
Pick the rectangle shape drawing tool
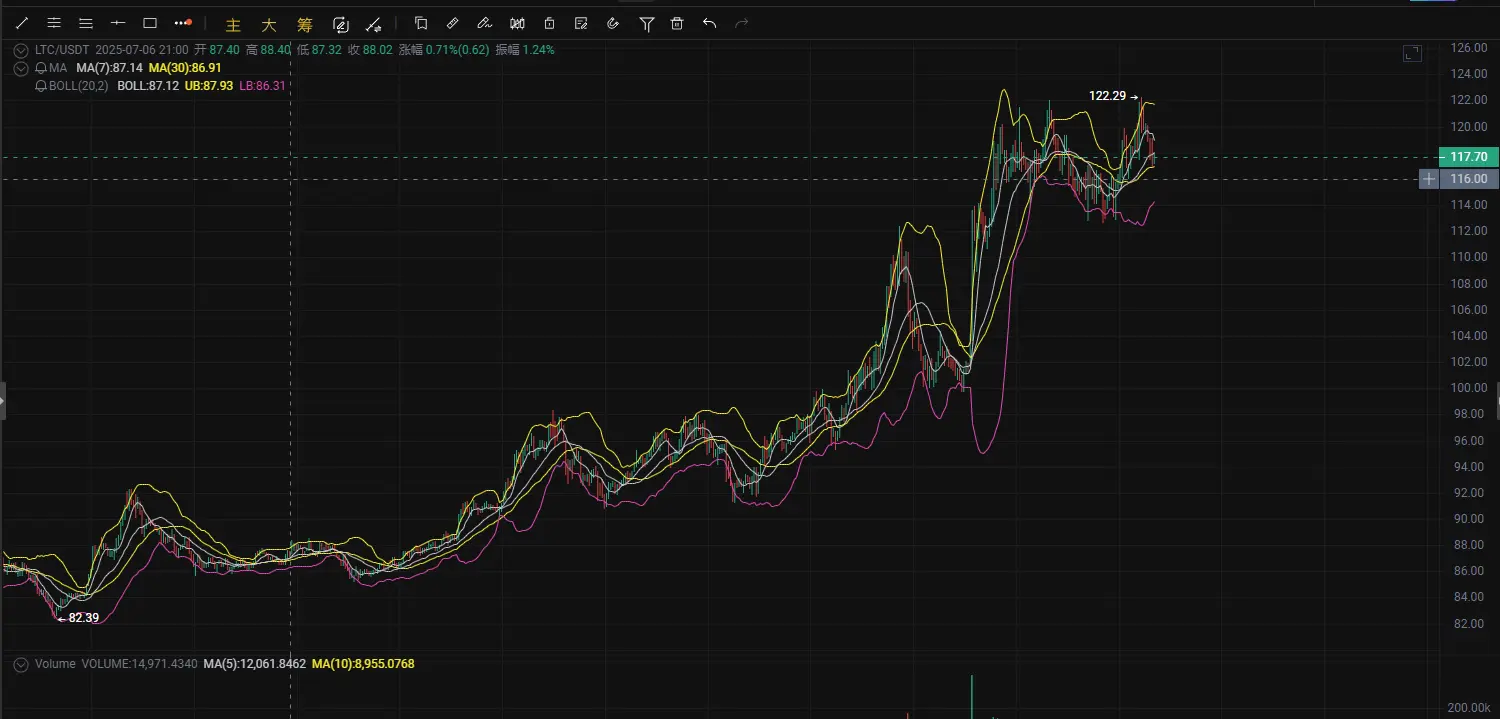[x=150, y=23]
